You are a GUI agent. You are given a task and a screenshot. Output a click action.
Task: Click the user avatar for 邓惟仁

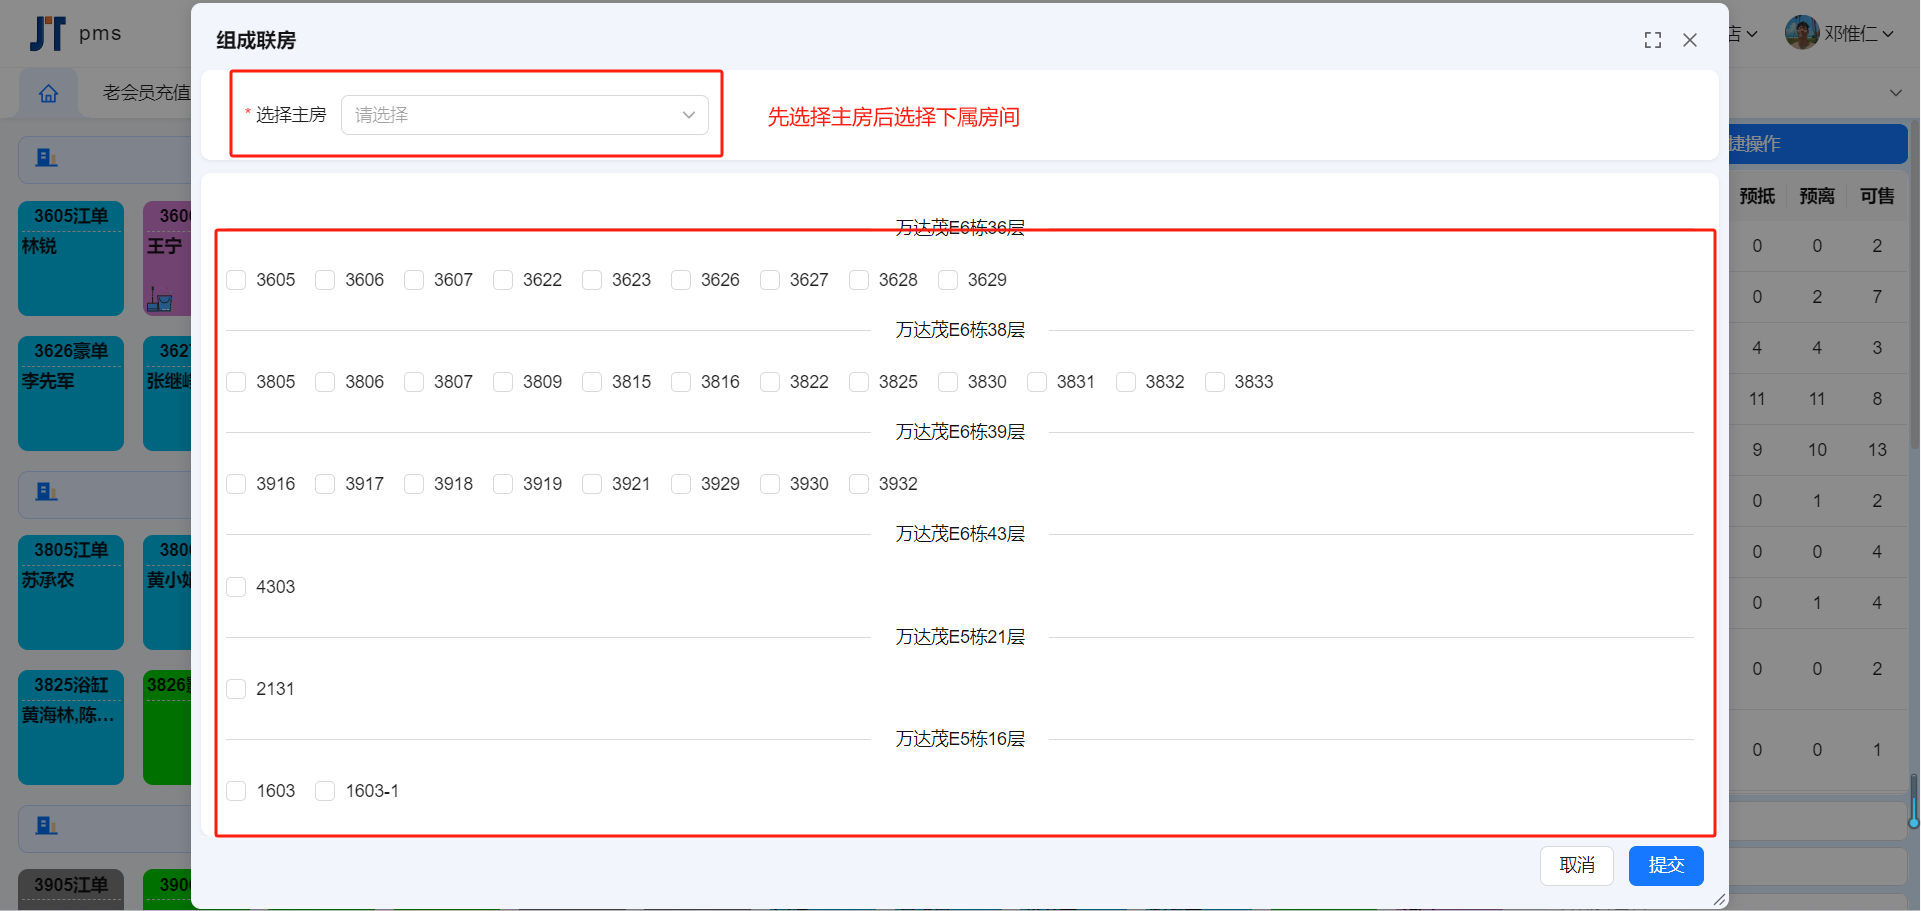coord(1801,33)
